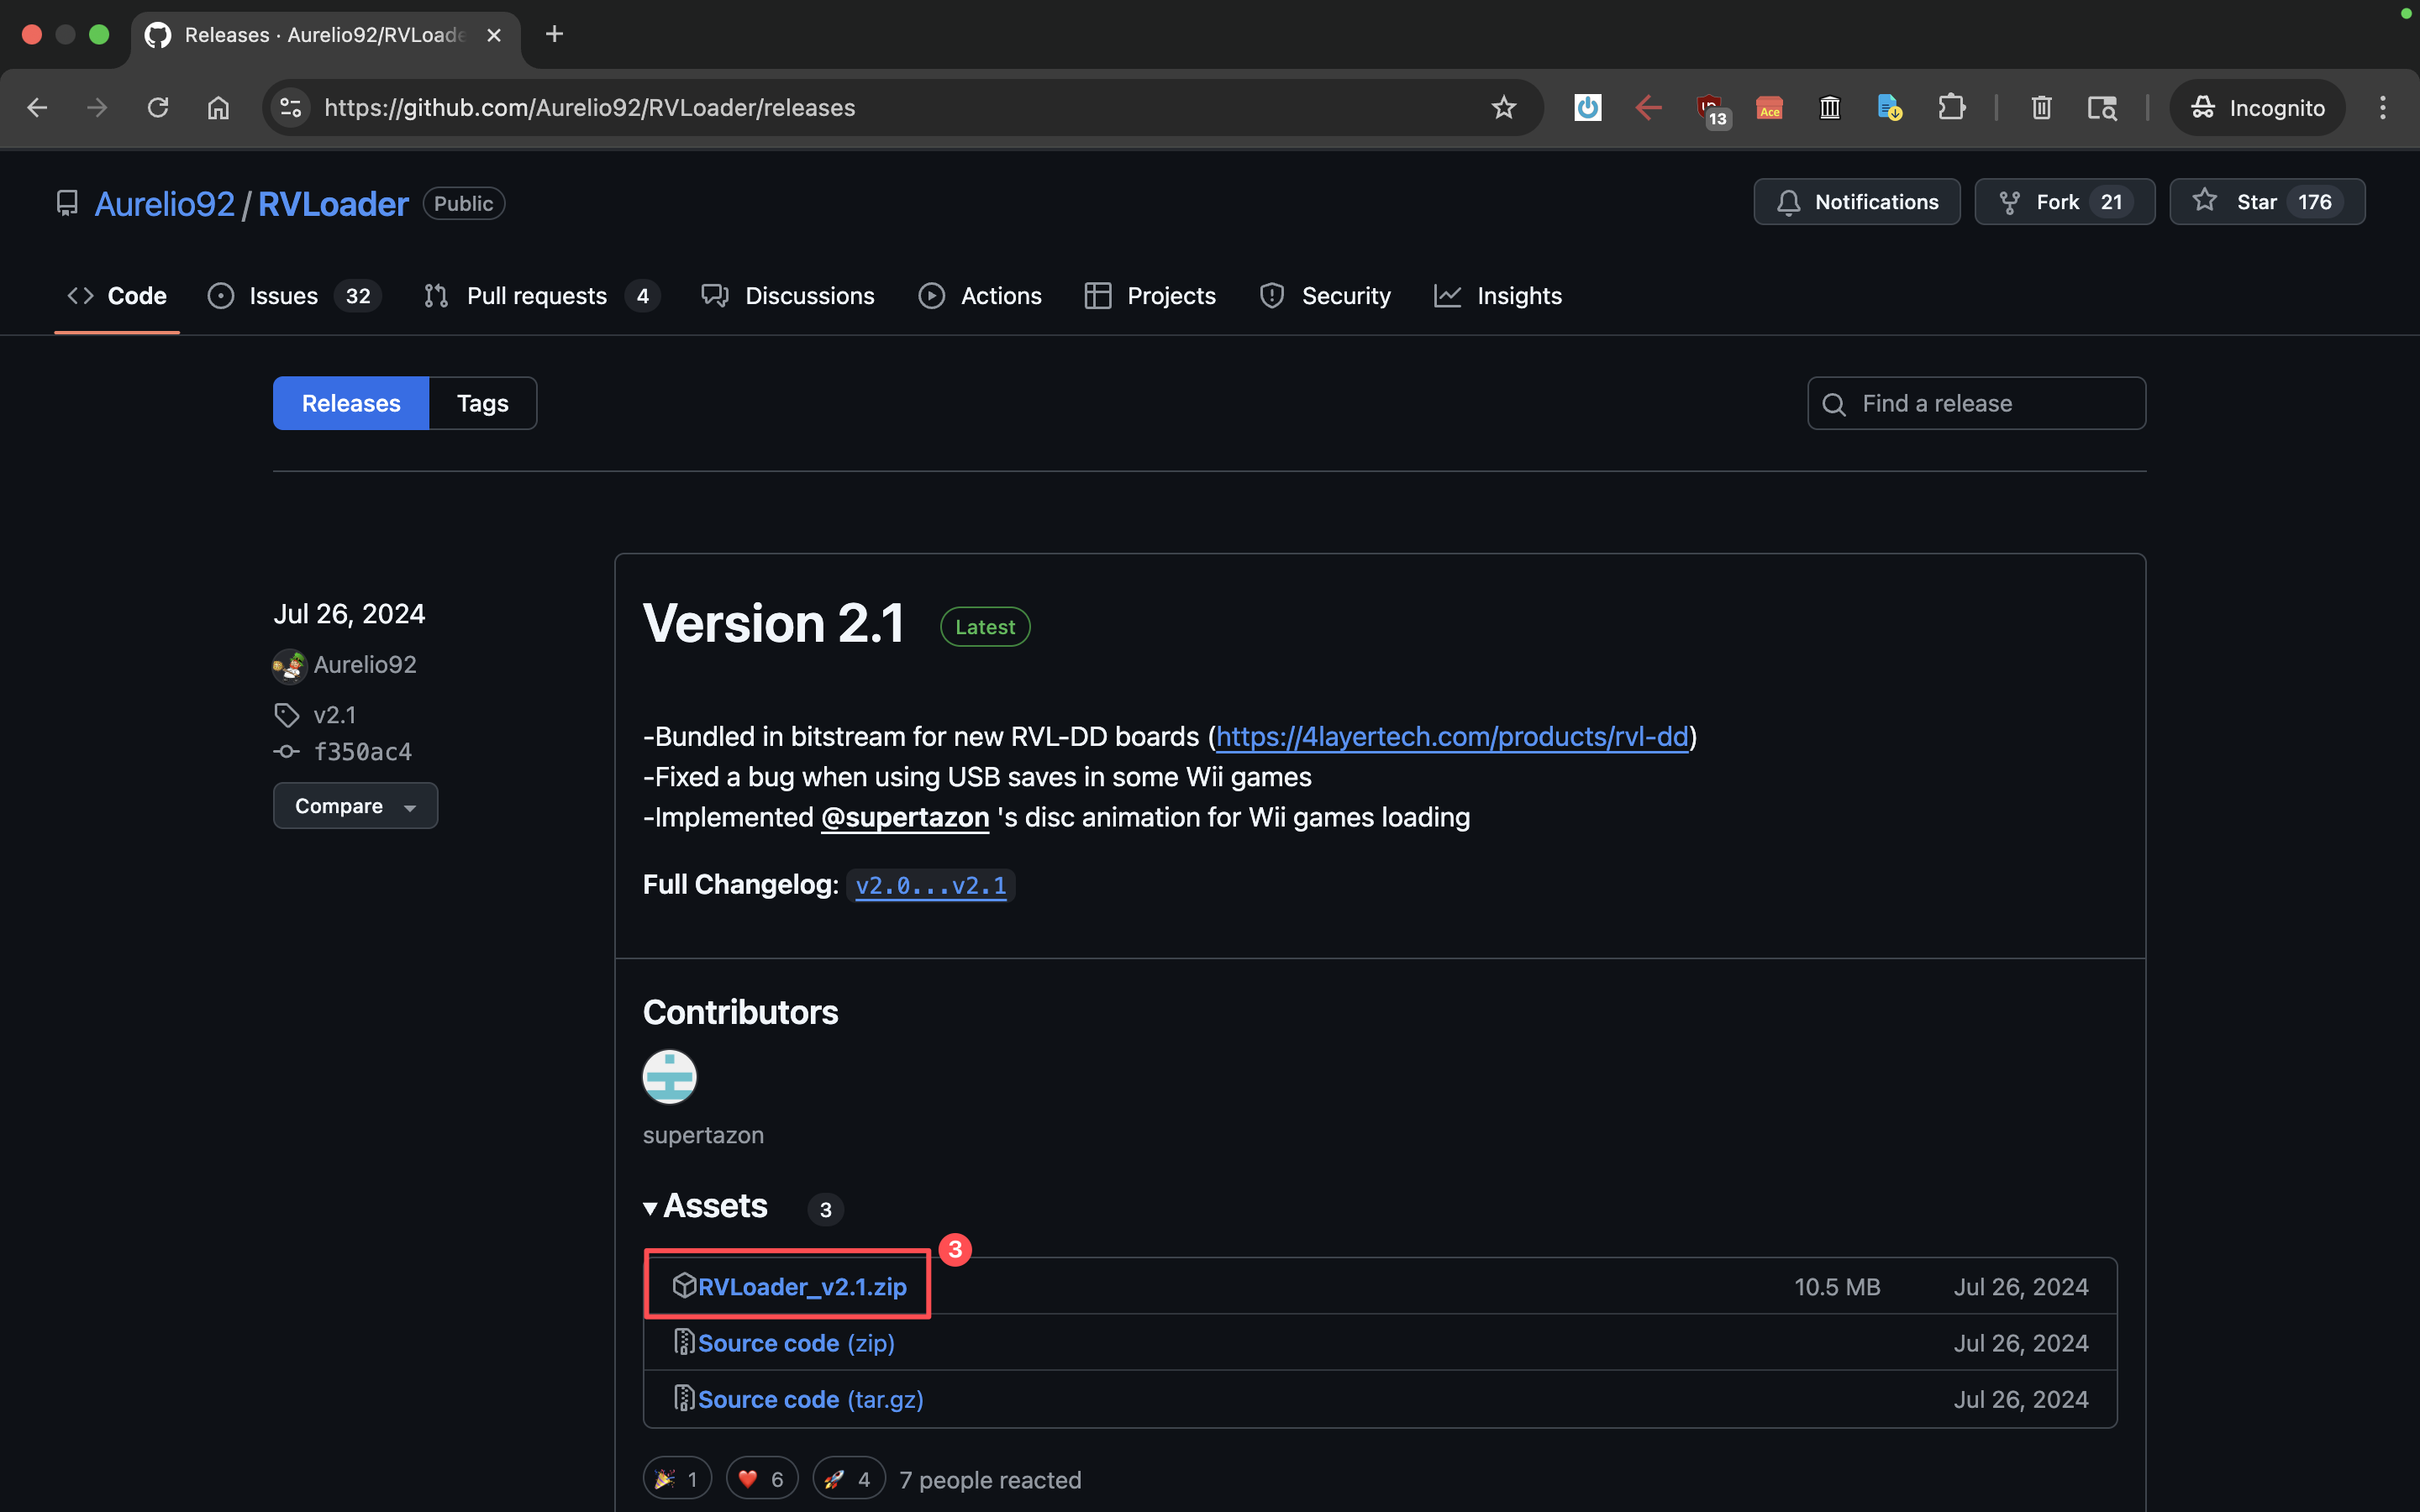Click the v2.1 tag icon link

pyautogui.click(x=333, y=715)
